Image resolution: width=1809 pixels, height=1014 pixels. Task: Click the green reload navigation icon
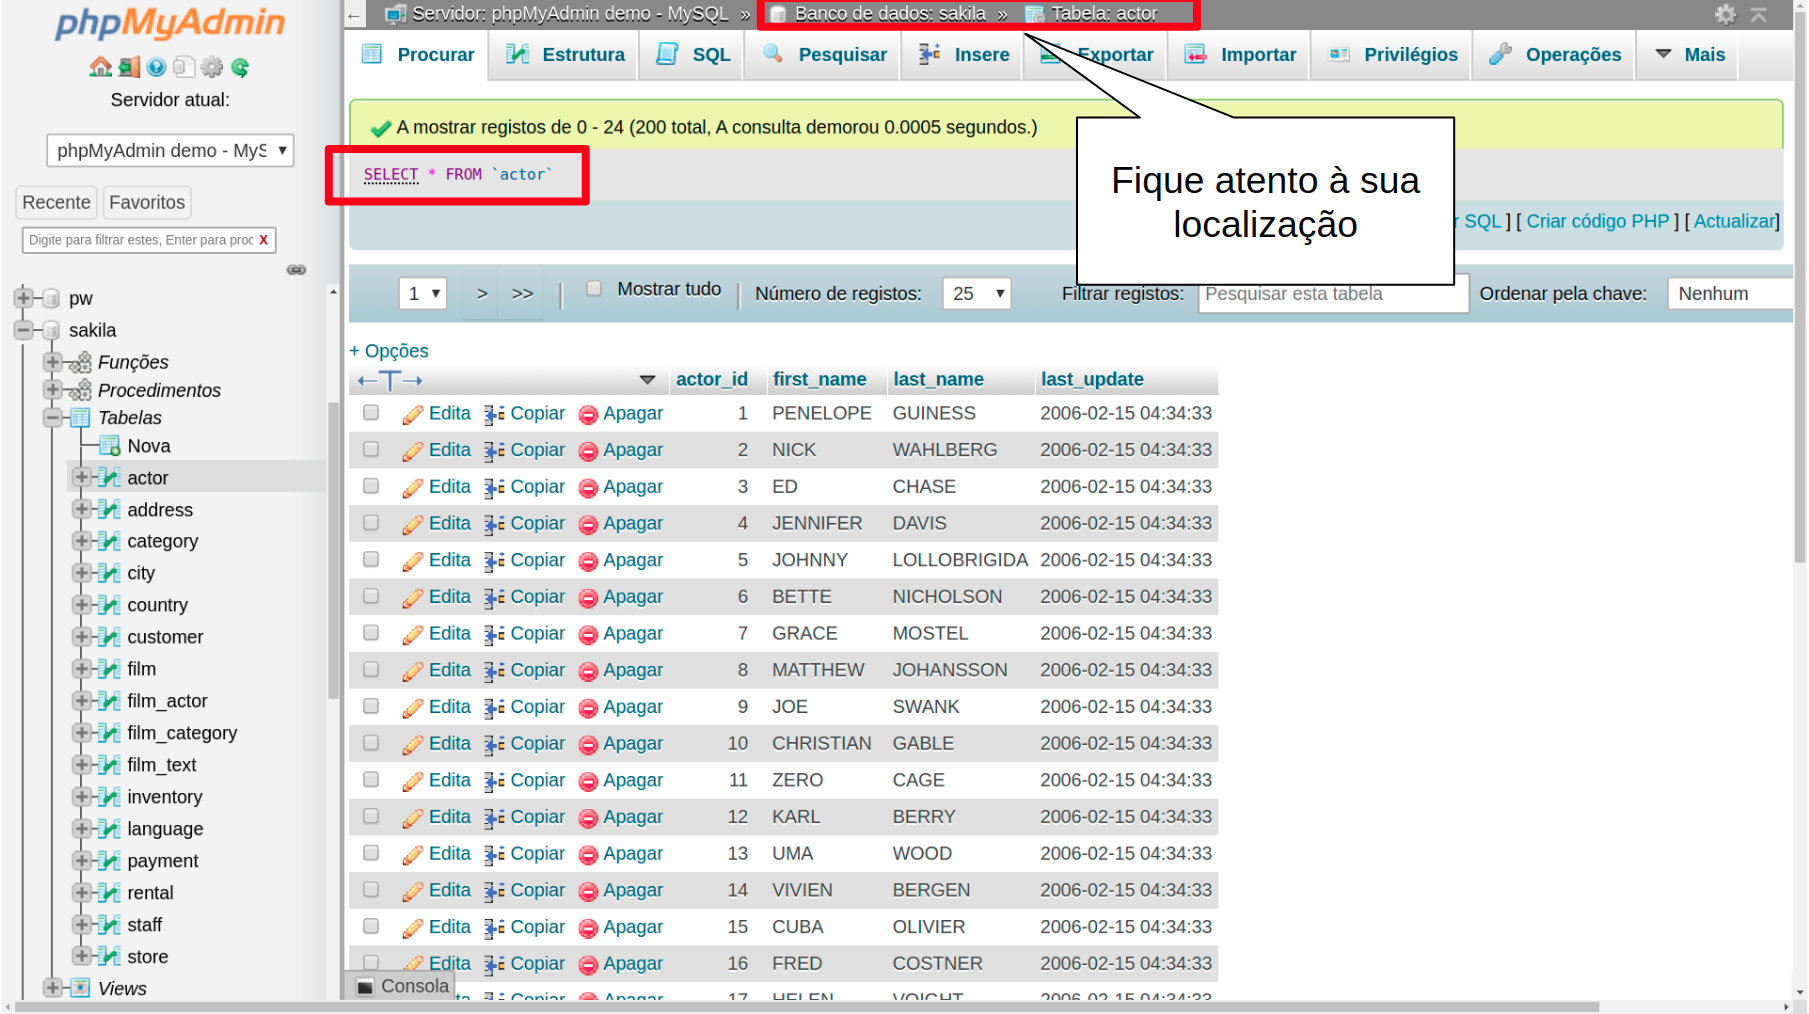pyautogui.click(x=240, y=67)
